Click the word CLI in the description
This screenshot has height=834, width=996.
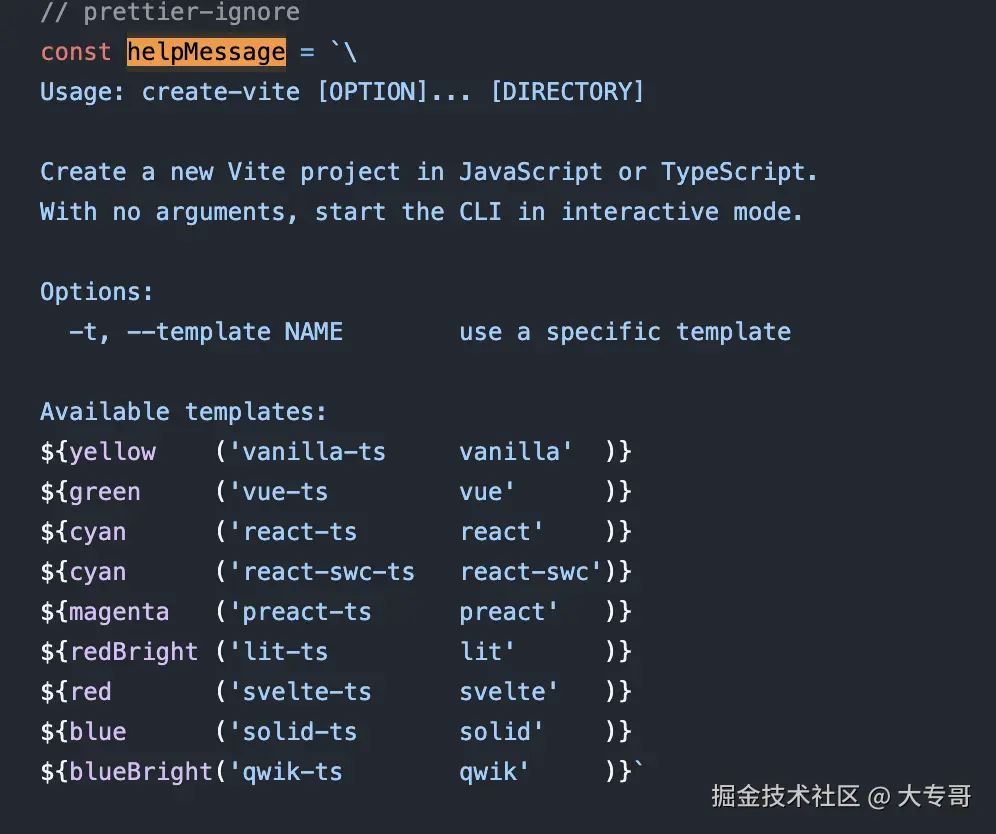point(481,212)
